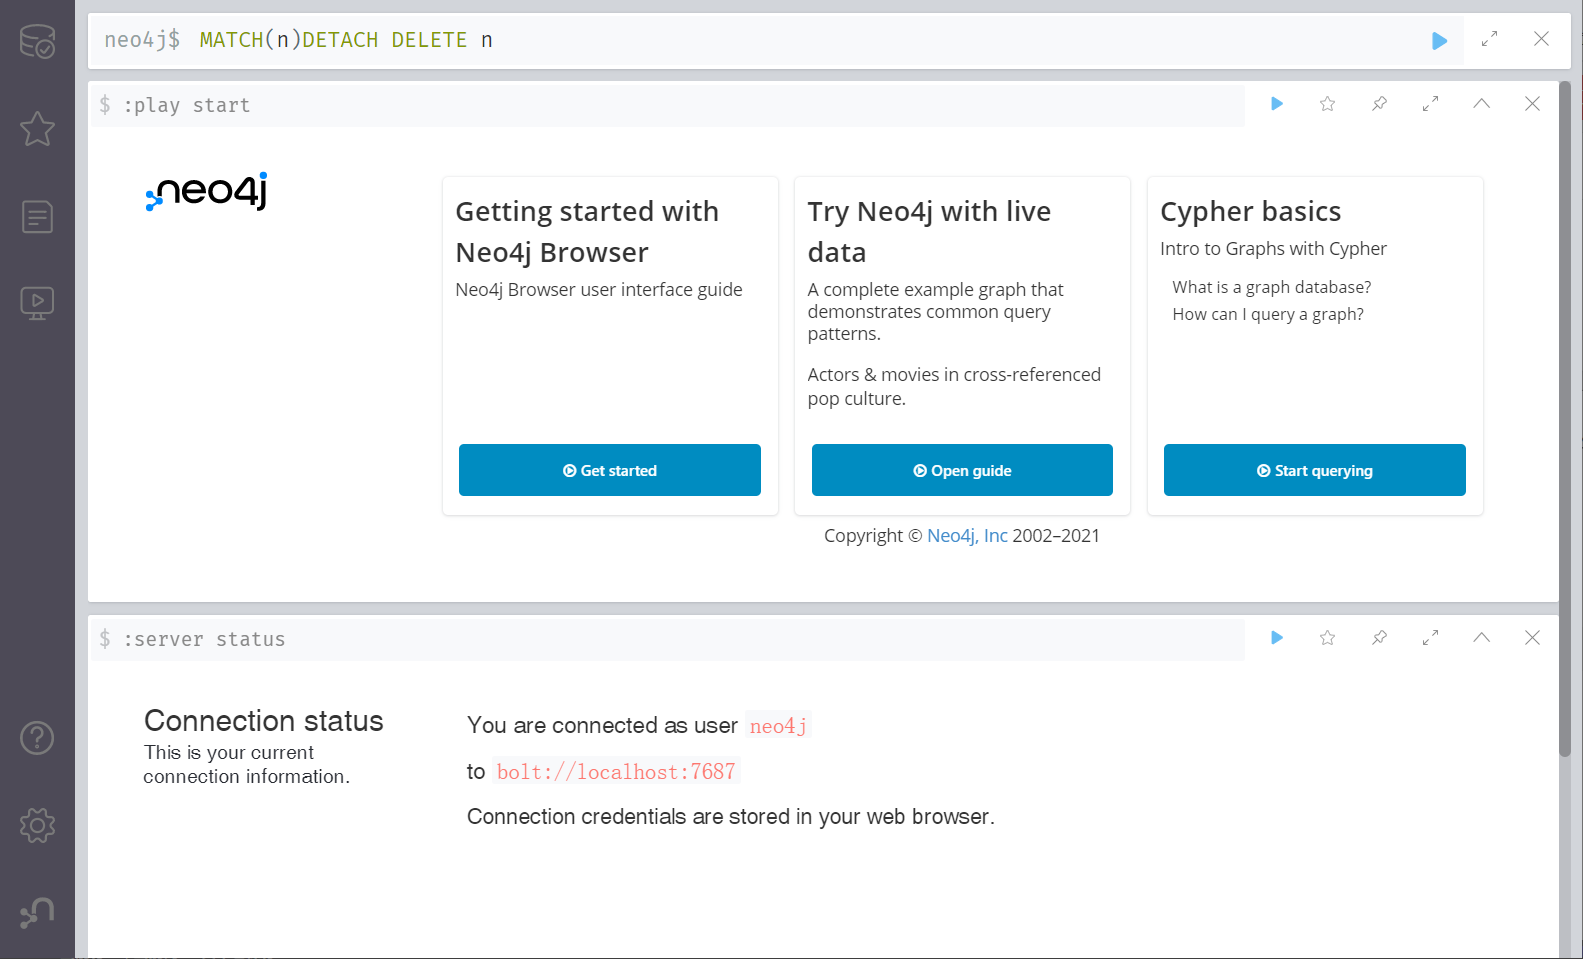
Task: Click the bolt://localhost:7687 address
Action: pyautogui.click(x=616, y=772)
